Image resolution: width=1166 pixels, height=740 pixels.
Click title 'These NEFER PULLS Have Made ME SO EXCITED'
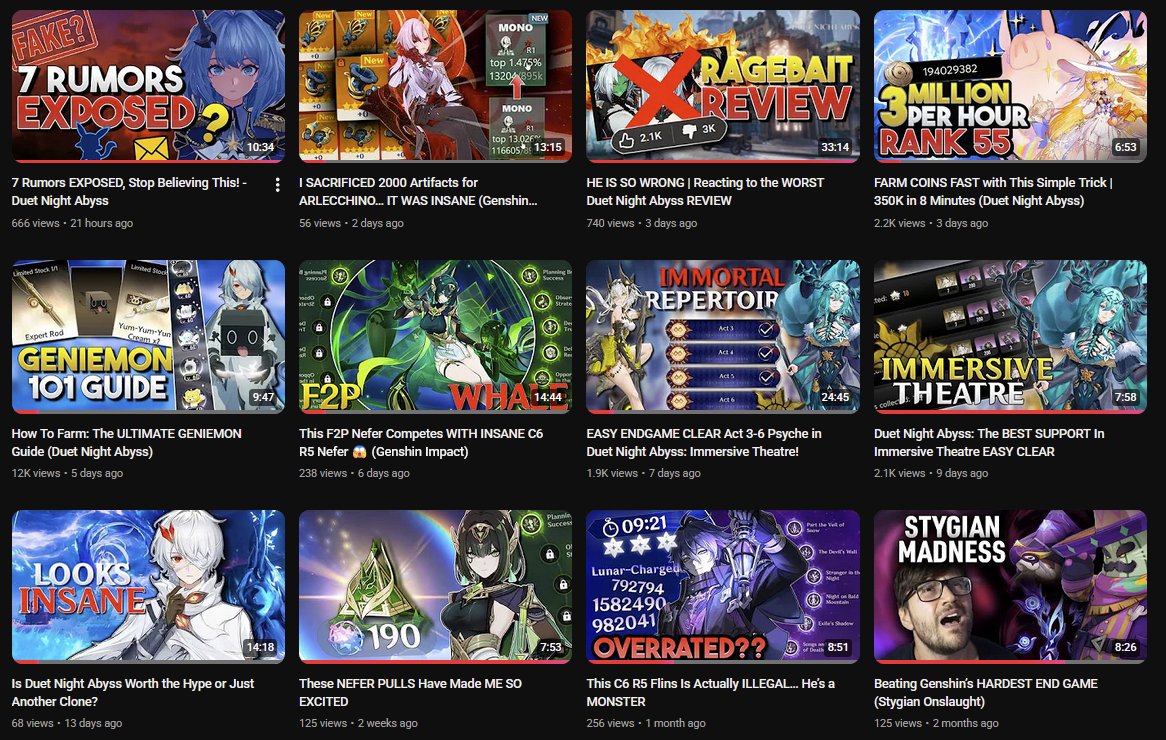coord(410,692)
